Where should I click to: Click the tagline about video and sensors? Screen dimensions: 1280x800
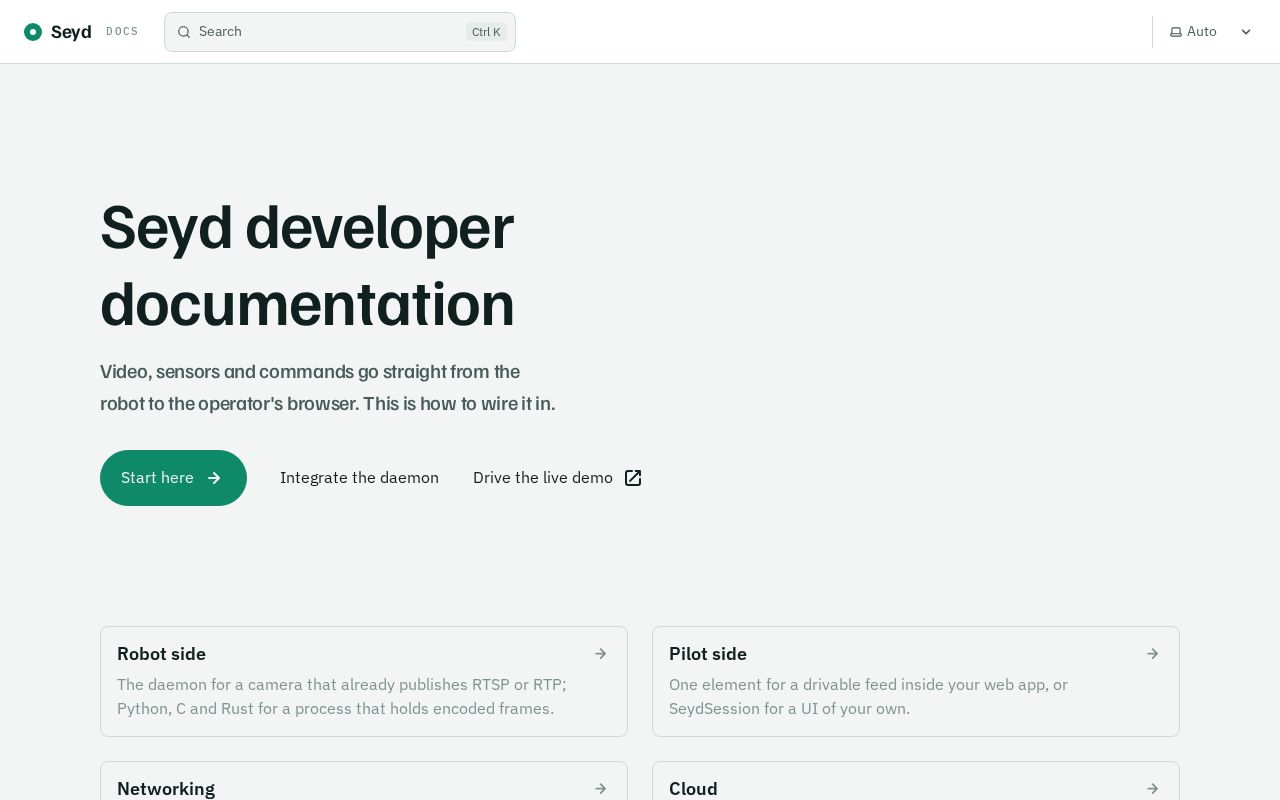[x=327, y=388]
